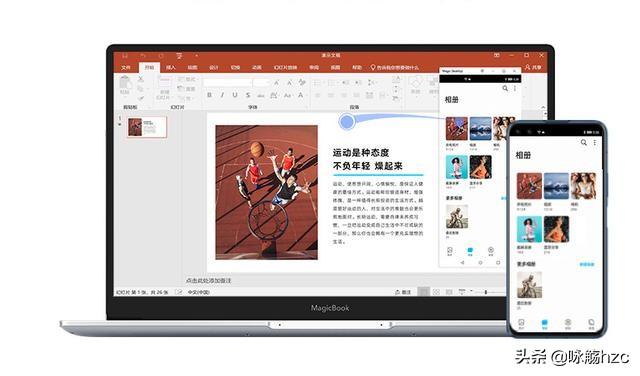Open the font size dropdown
Screen dimensions: 640x376
coord(261,83)
